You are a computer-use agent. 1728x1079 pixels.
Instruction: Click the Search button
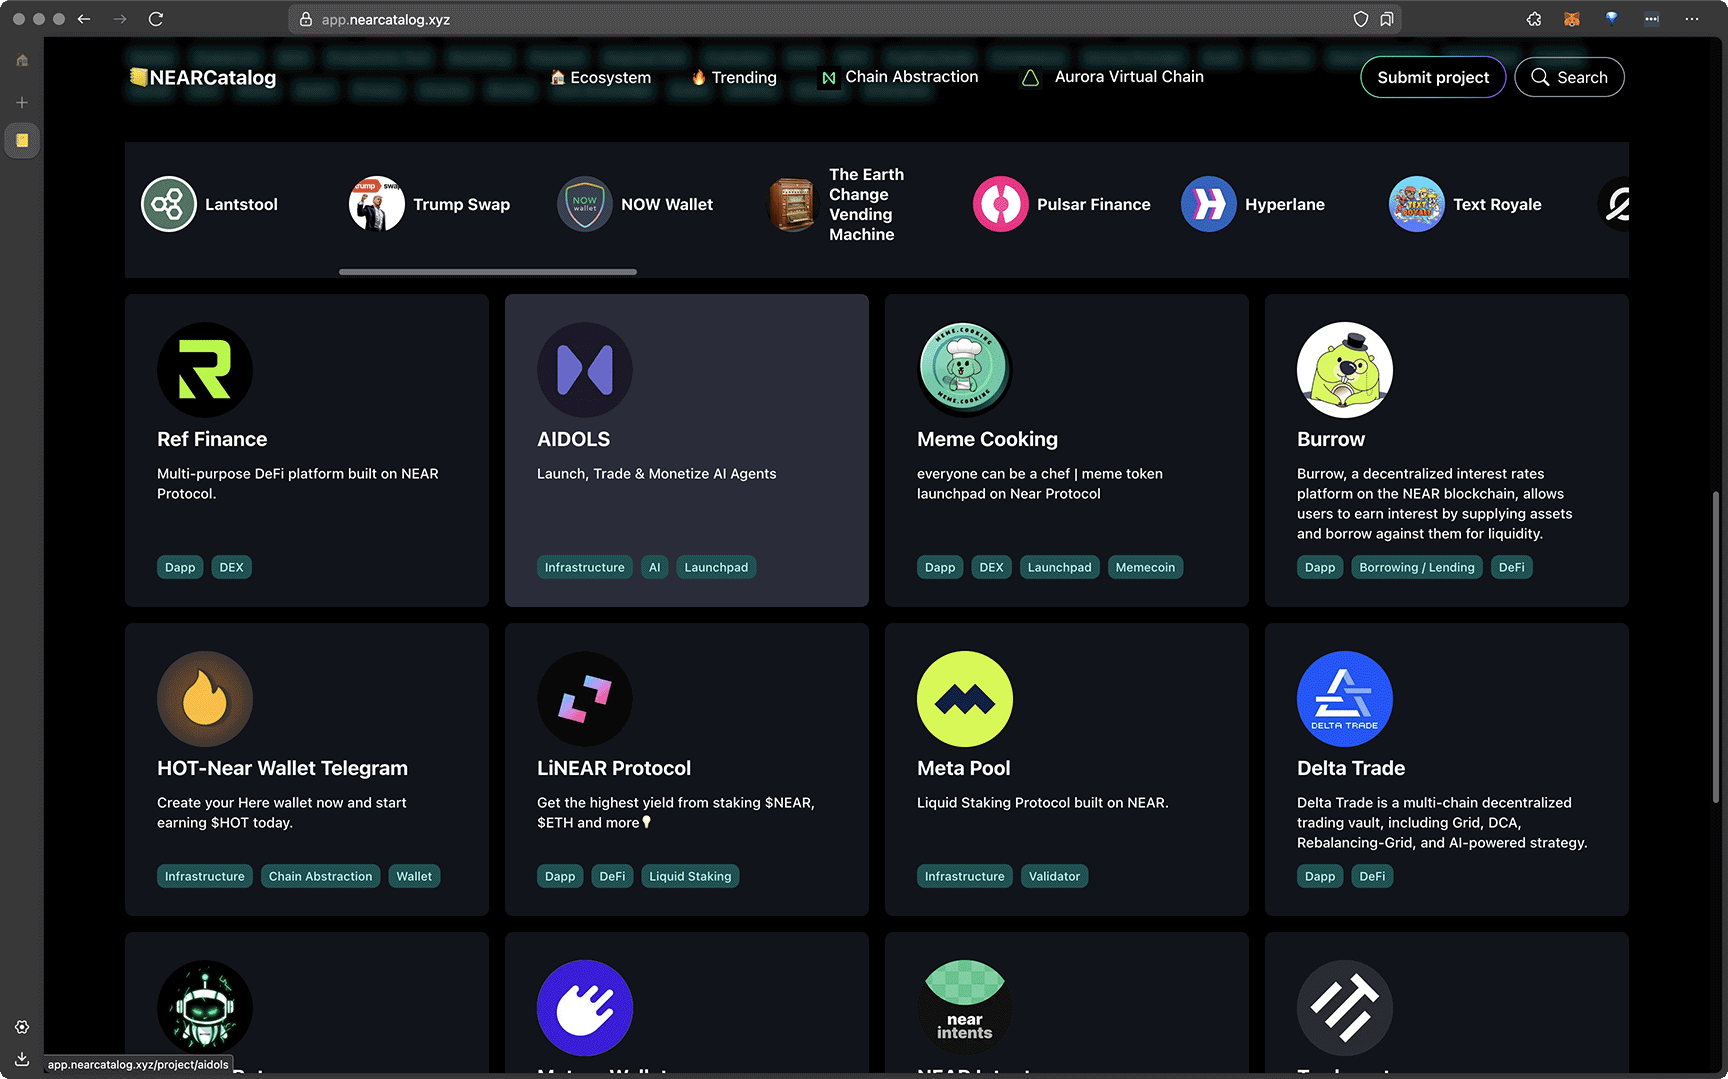(1569, 77)
